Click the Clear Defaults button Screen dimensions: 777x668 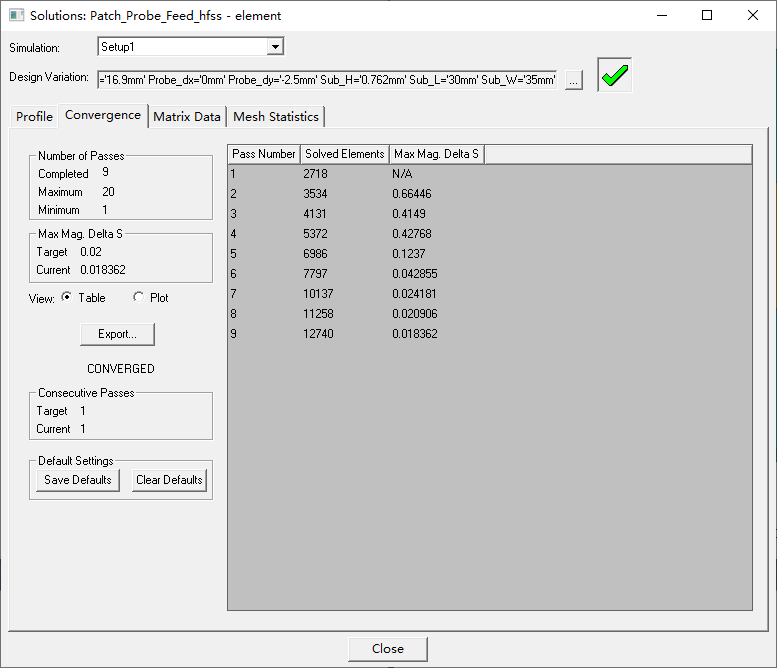pyautogui.click(x=169, y=480)
